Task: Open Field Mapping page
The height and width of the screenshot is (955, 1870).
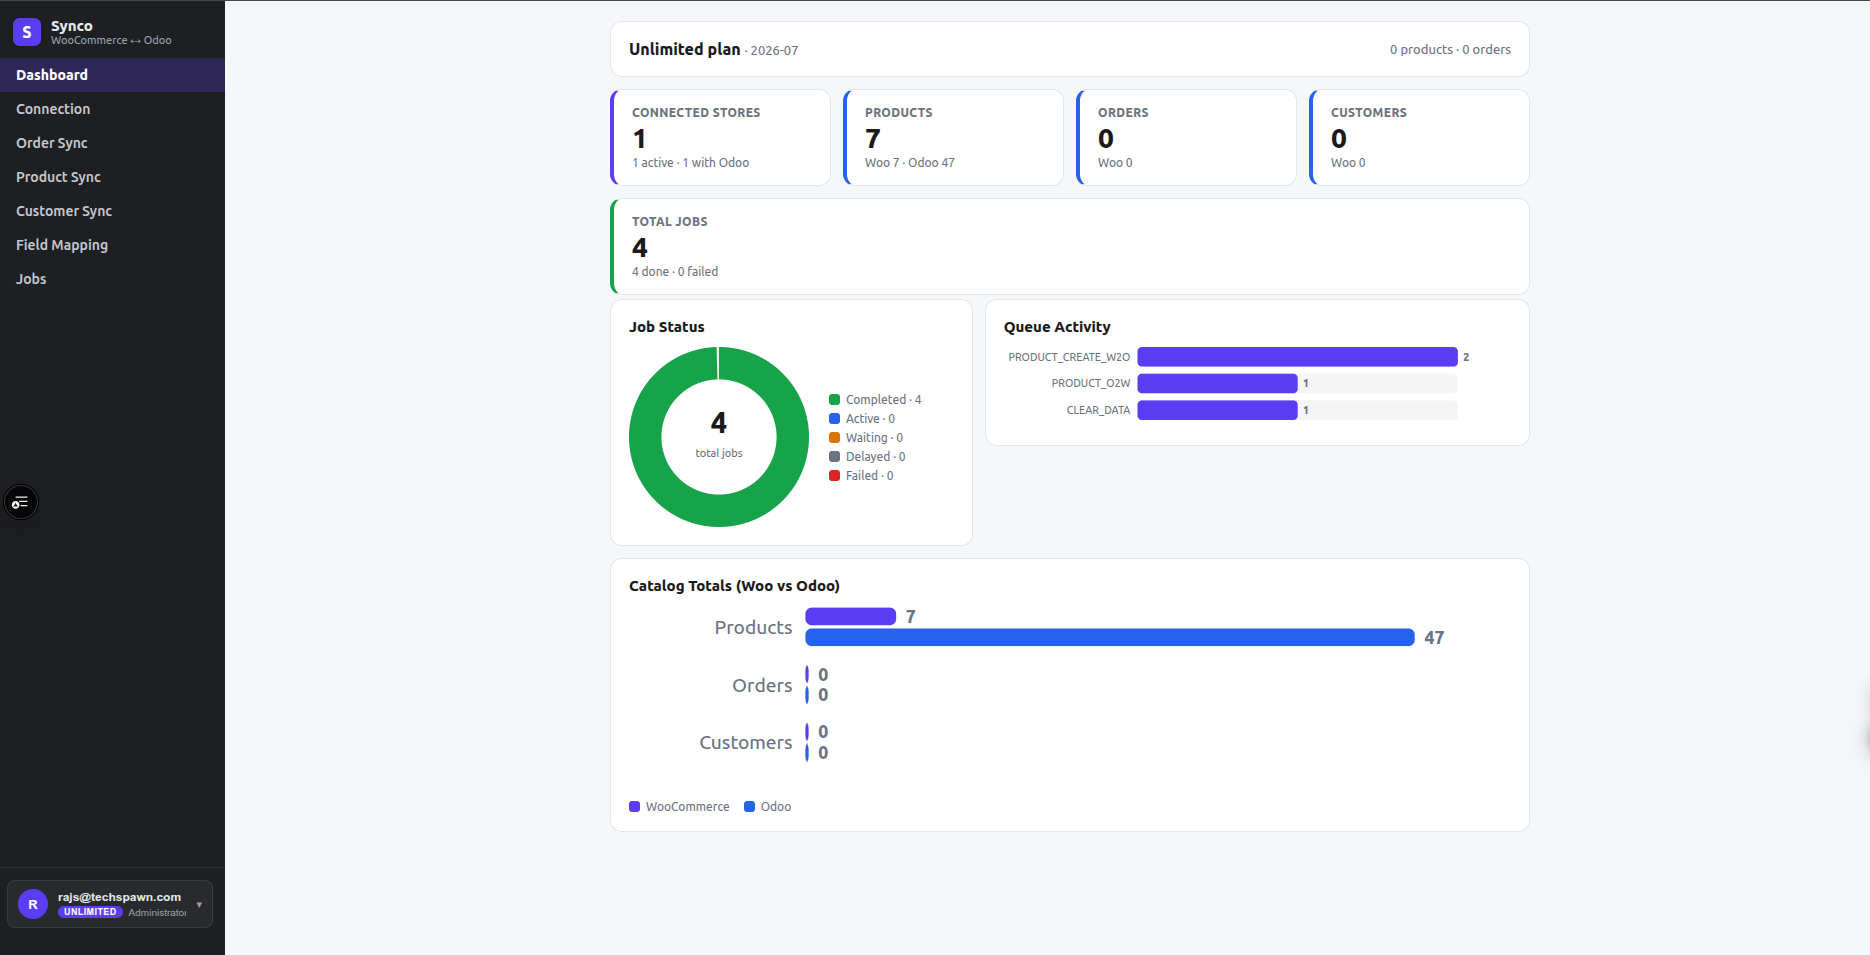Action: point(112,245)
